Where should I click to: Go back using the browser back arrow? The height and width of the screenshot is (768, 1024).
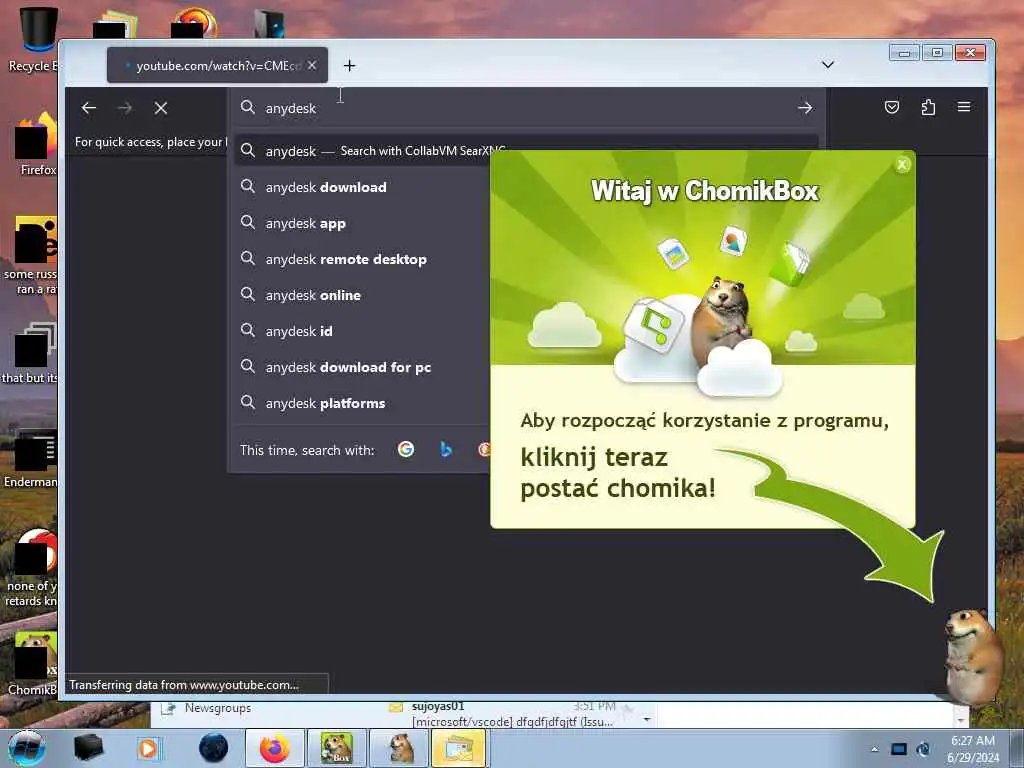pos(89,108)
